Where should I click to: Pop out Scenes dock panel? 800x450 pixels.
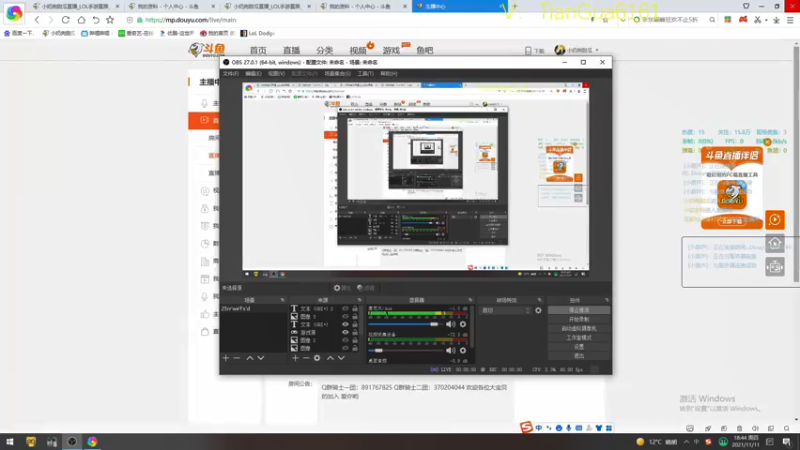coord(282,300)
